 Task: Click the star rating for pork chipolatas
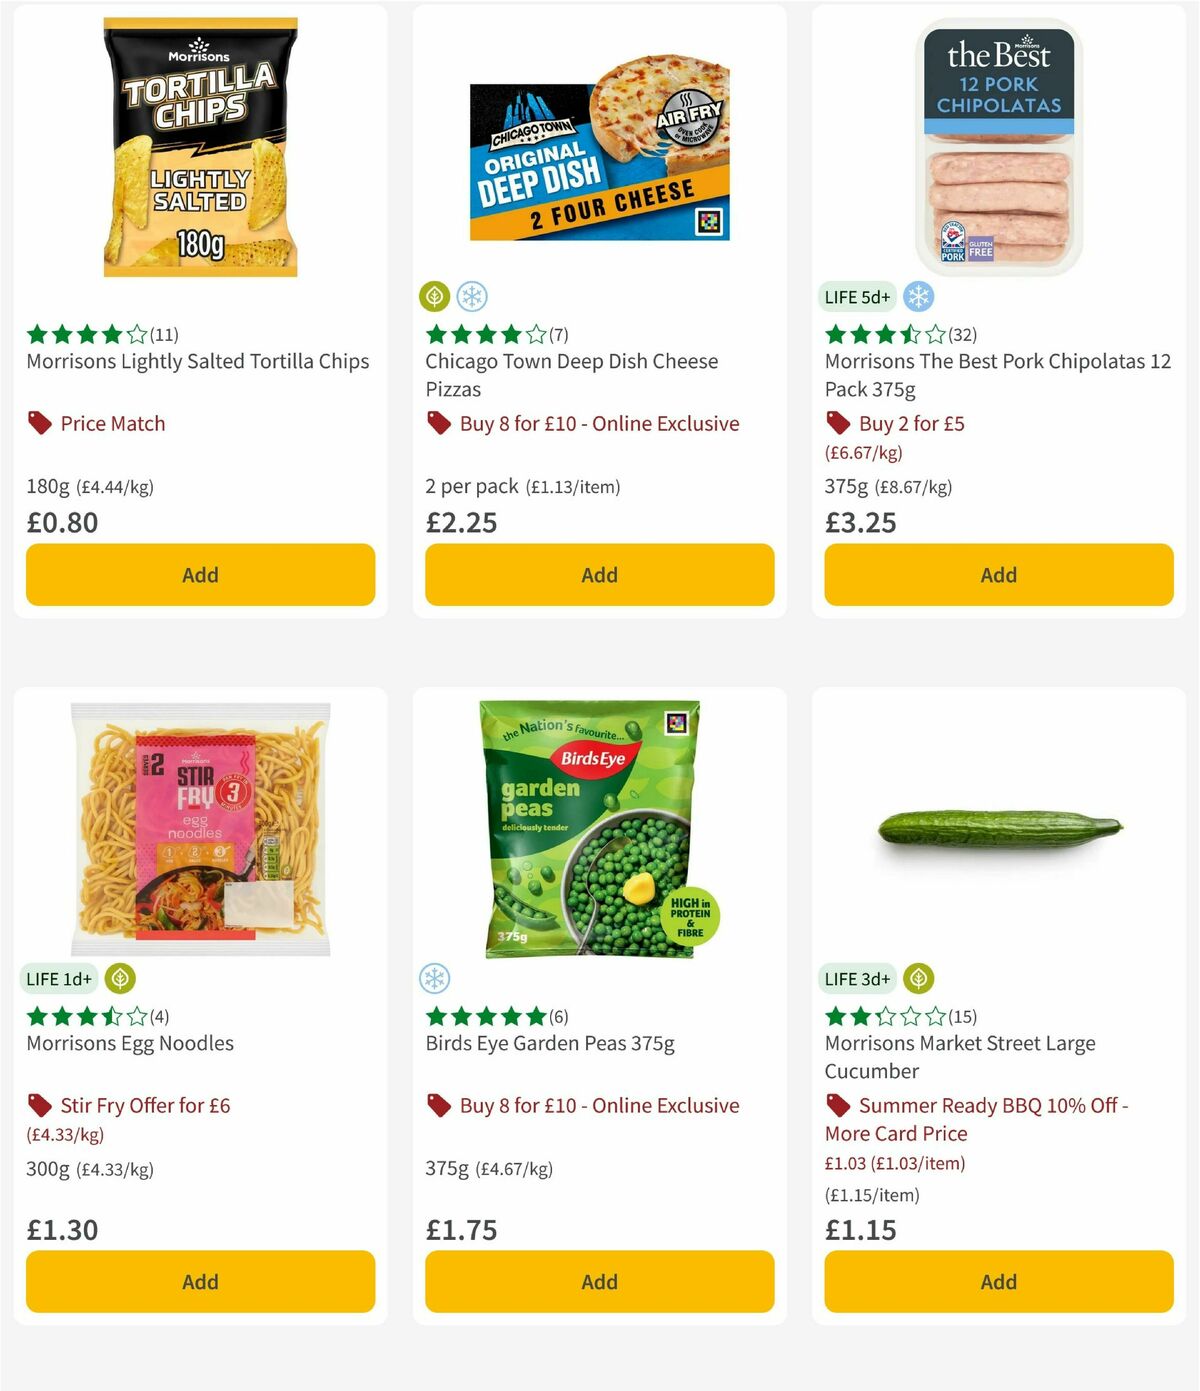click(x=880, y=335)
